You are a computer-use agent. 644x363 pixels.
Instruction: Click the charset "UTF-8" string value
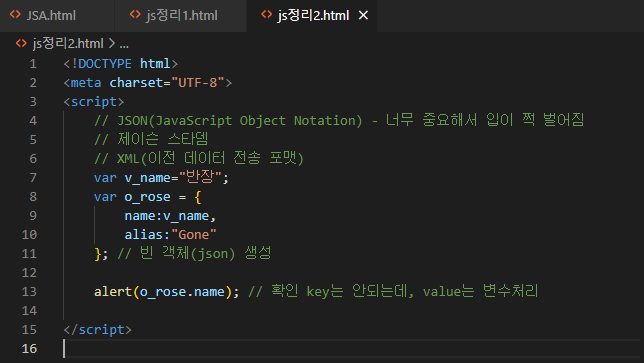click(x=198, y=83)
